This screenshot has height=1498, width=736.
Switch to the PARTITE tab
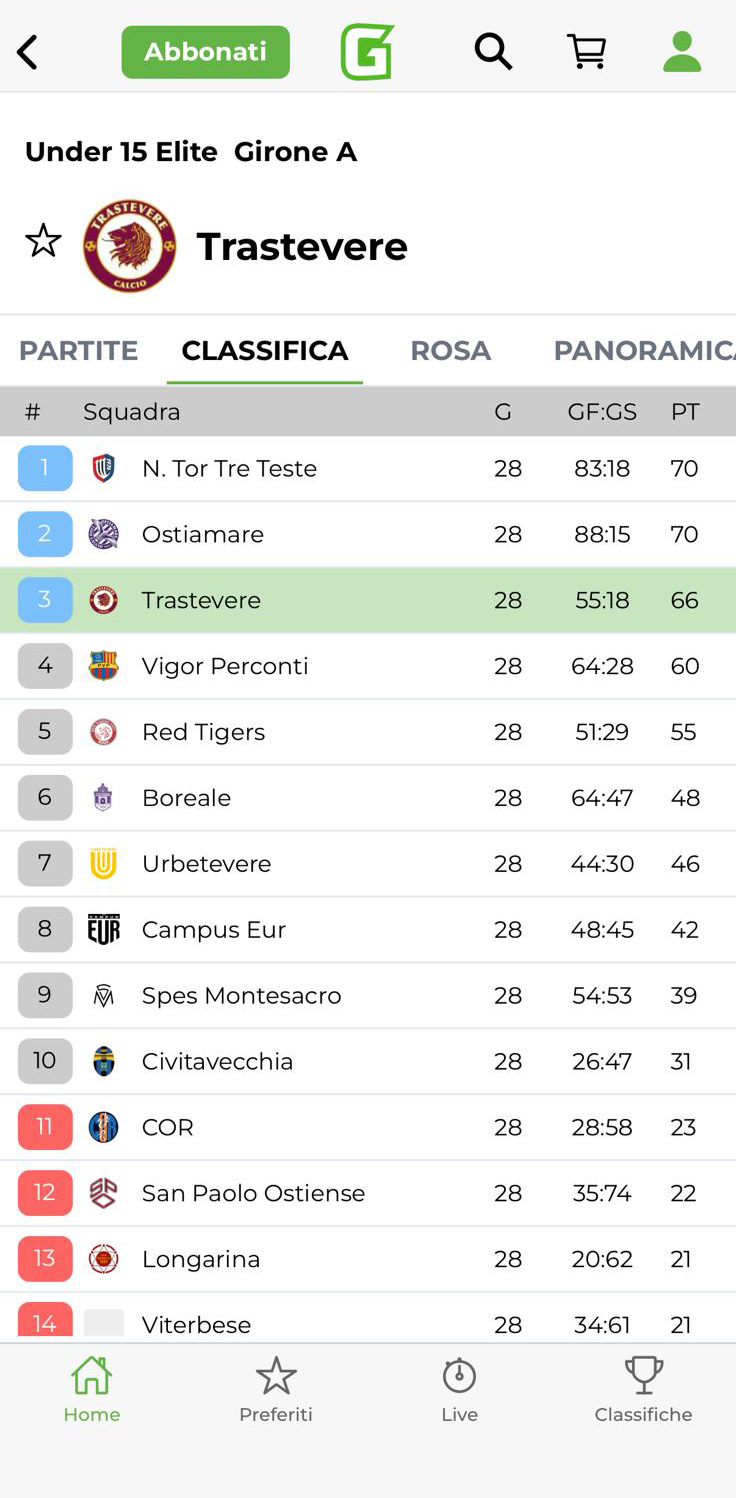tap(78, 351)
